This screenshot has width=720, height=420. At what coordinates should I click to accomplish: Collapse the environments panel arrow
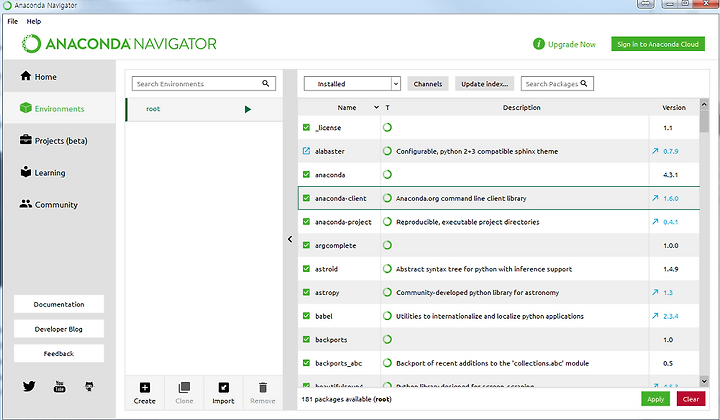290,239
